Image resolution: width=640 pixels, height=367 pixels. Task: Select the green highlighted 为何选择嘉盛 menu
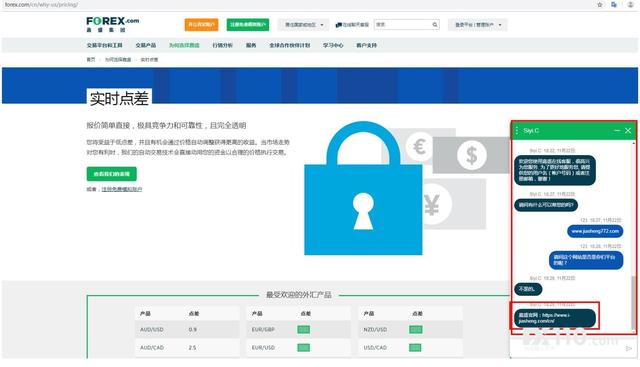coord(184,45)
